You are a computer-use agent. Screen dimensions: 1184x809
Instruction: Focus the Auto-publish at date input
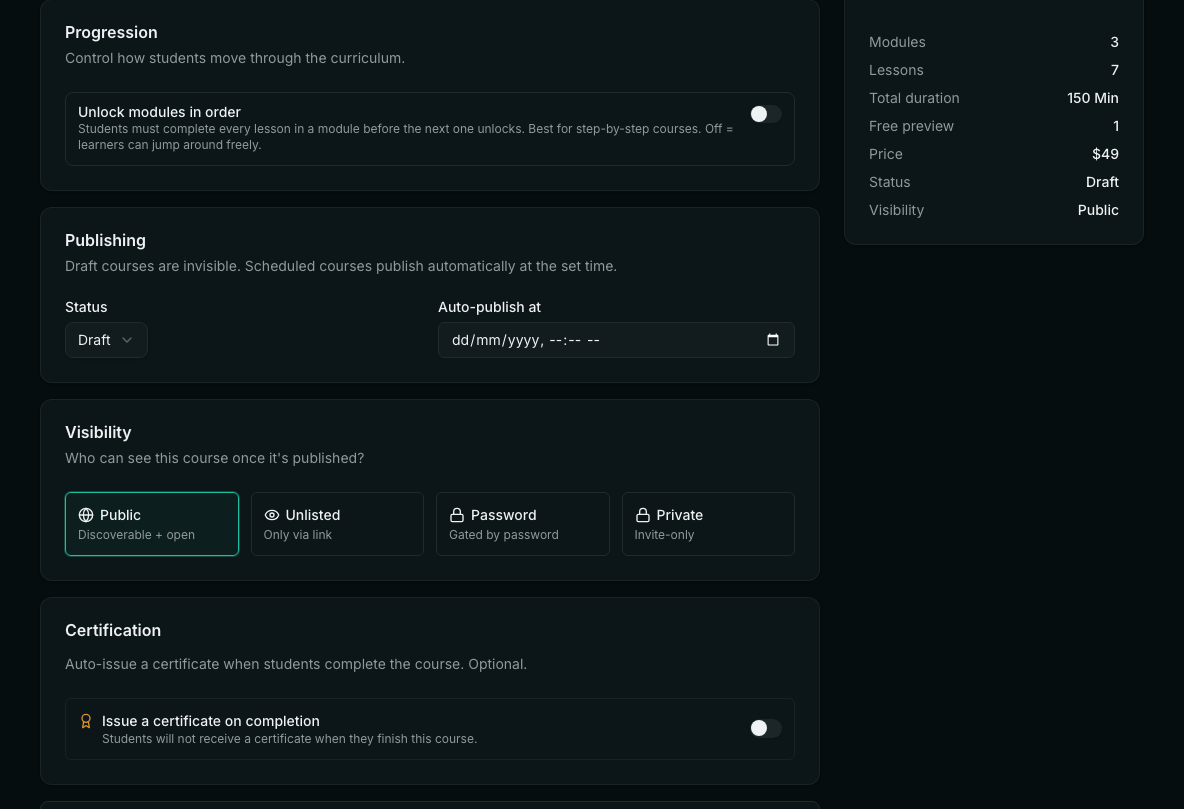(616, 340)
